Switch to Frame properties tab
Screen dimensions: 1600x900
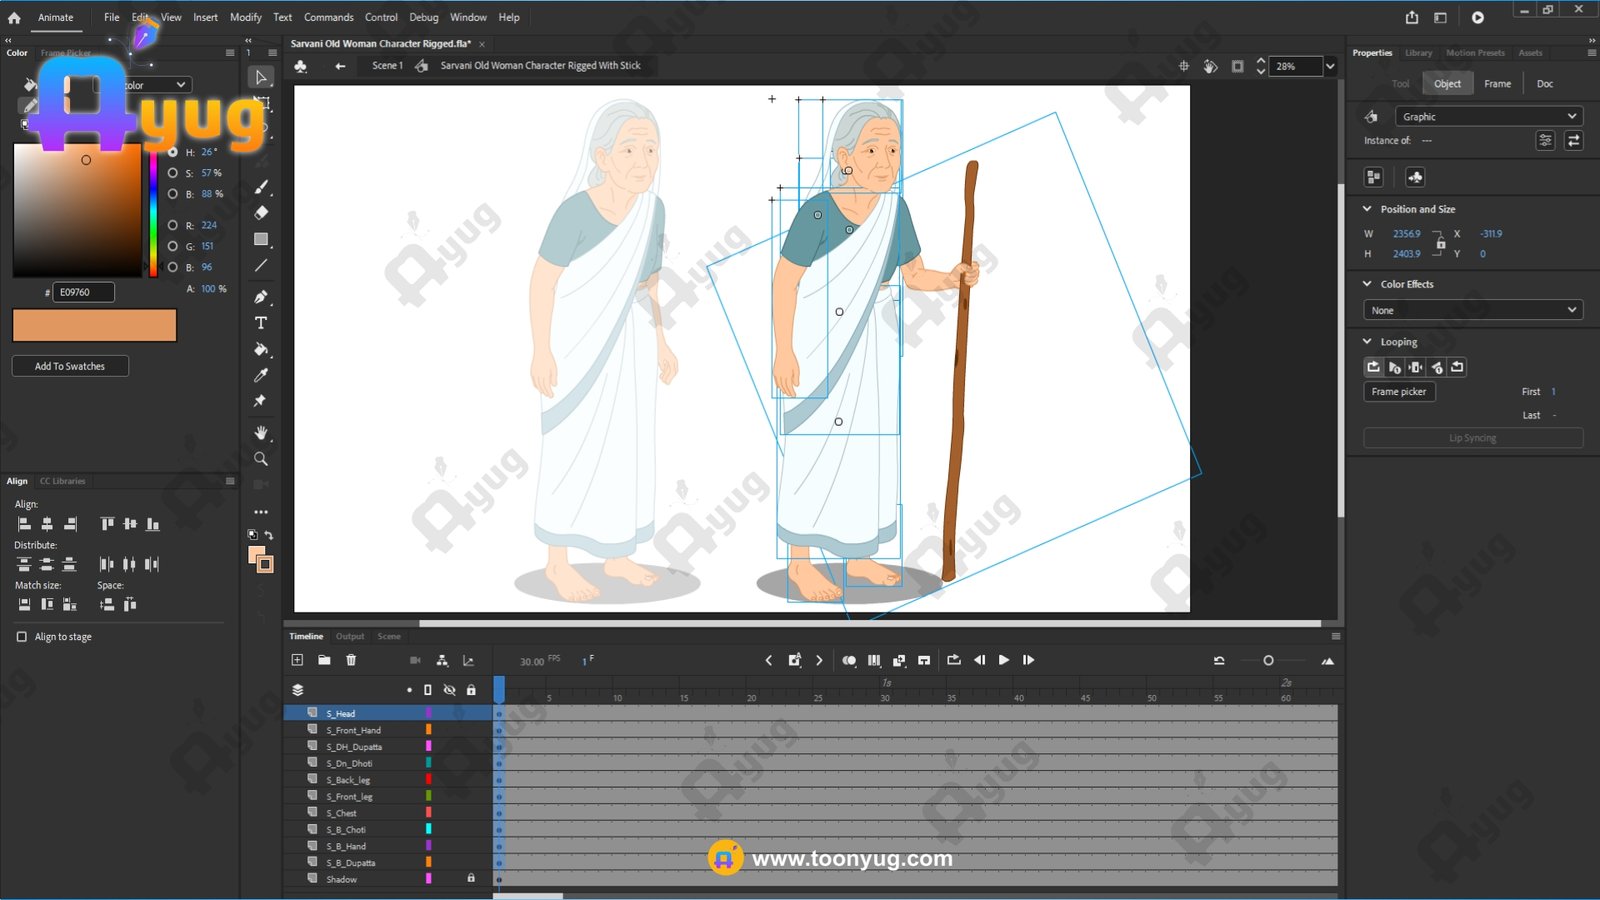click(x=1497, y=84)
